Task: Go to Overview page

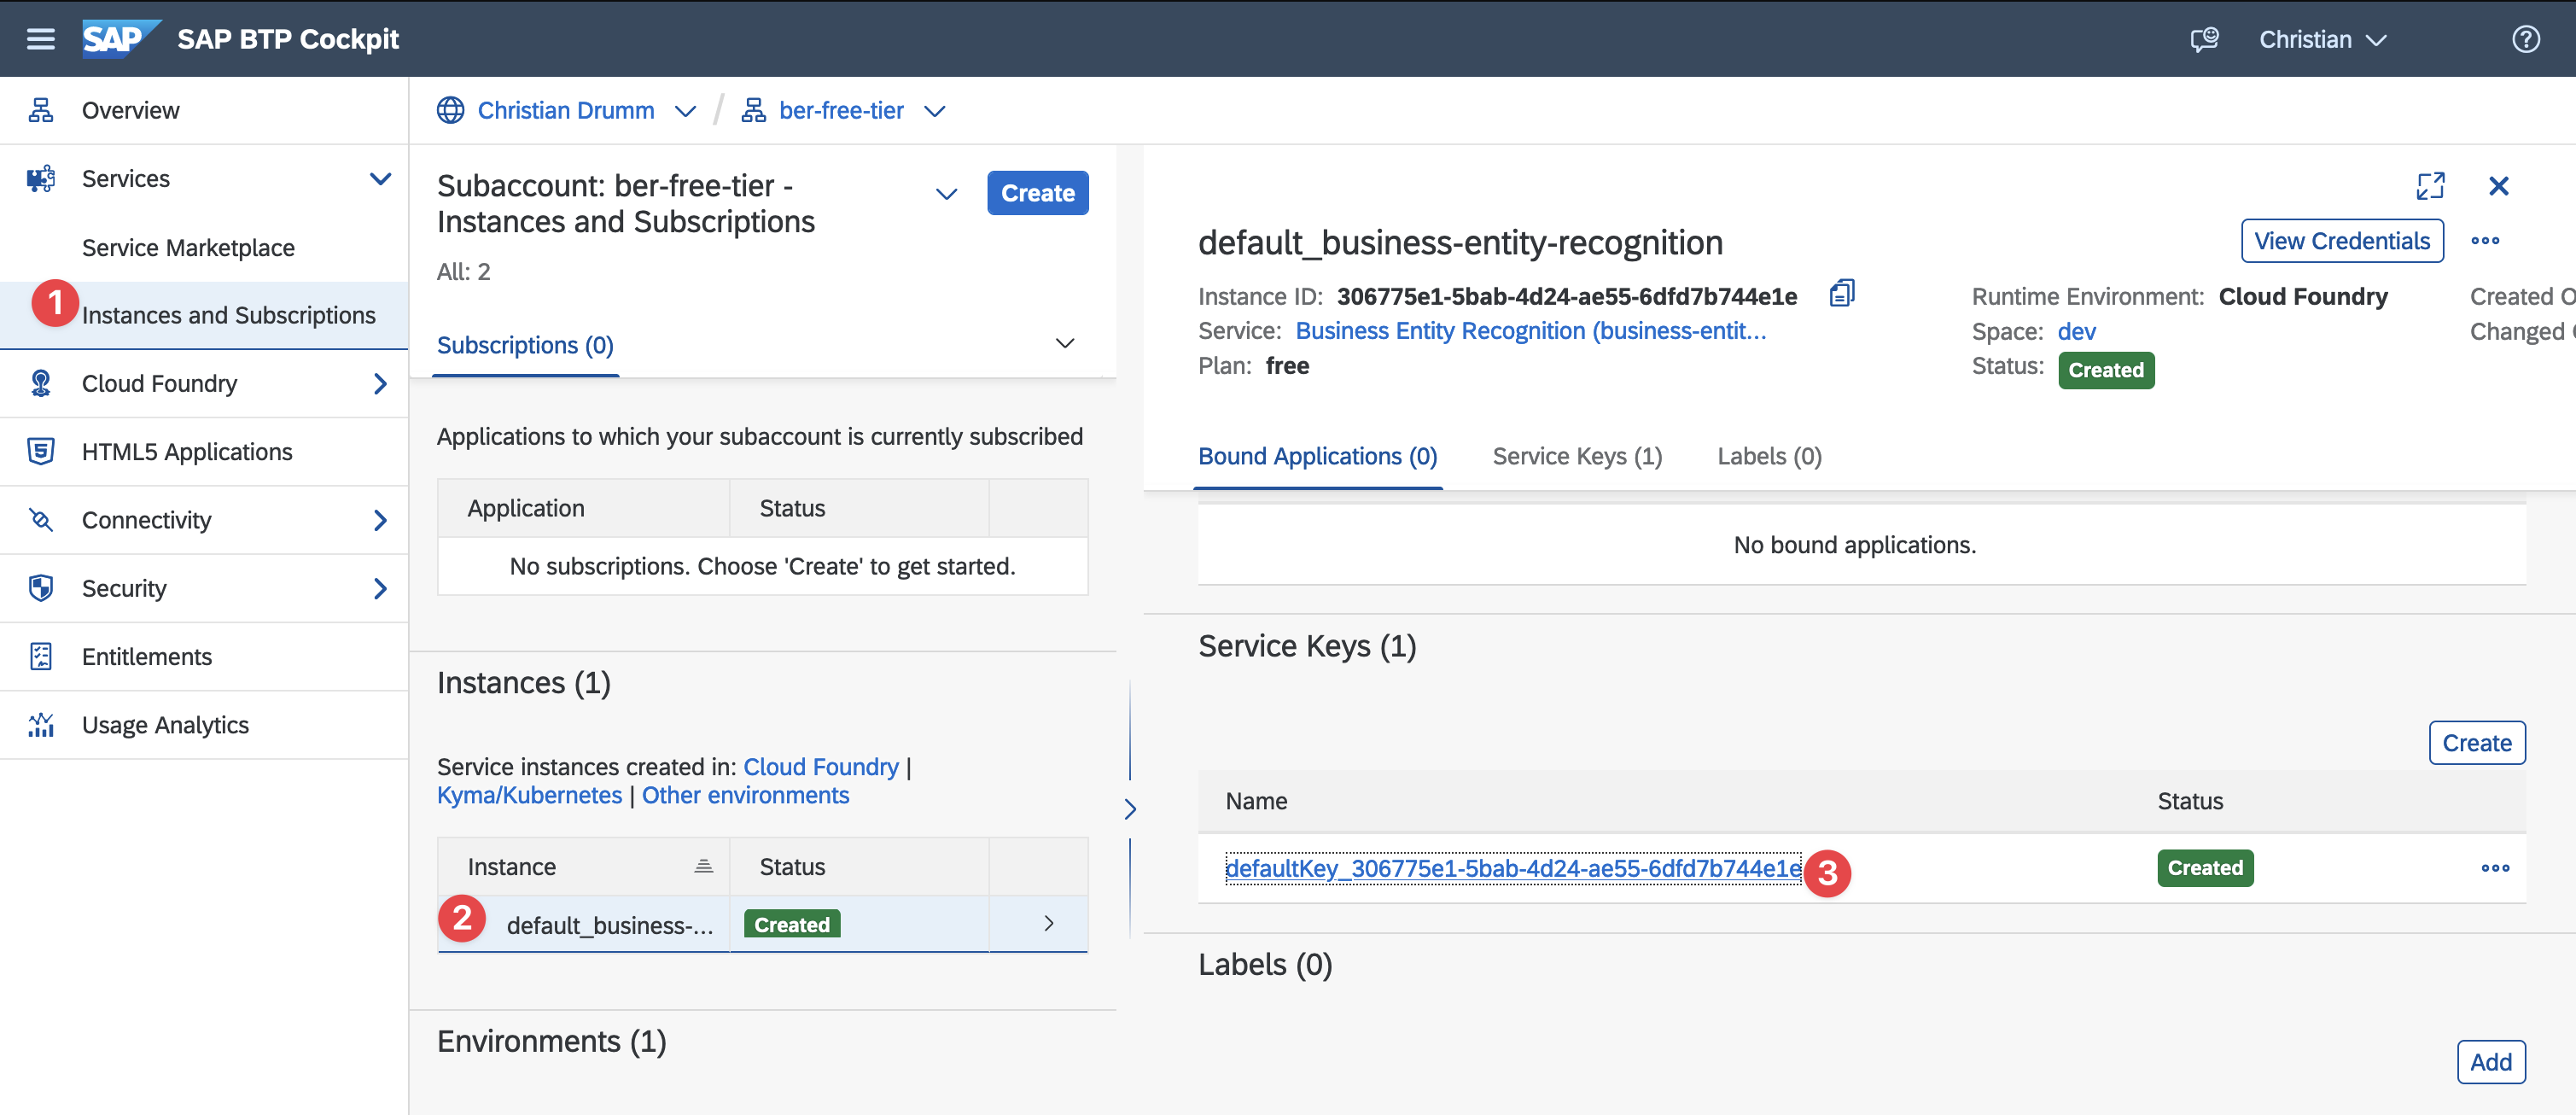Action: pyautogui.click(x=131, y=110)
